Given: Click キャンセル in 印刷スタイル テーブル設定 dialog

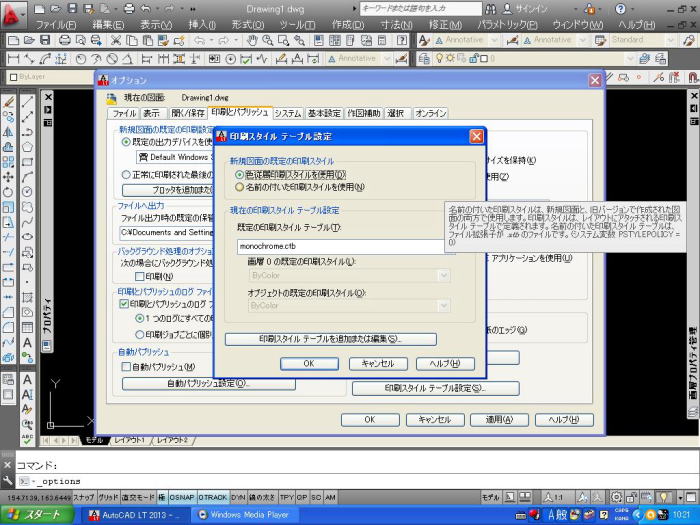Looking at the screenshot, I should pyautogui.click(x=378, y=364).
